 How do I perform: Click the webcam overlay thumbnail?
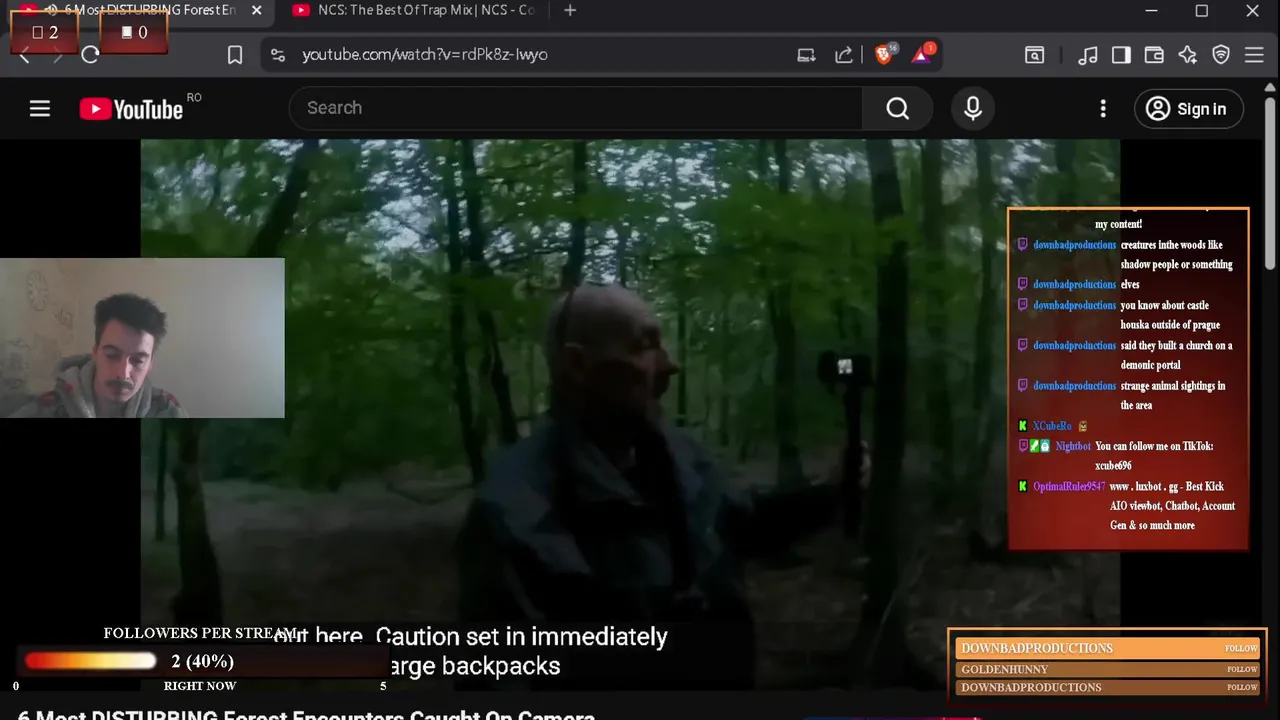[142, 338]
